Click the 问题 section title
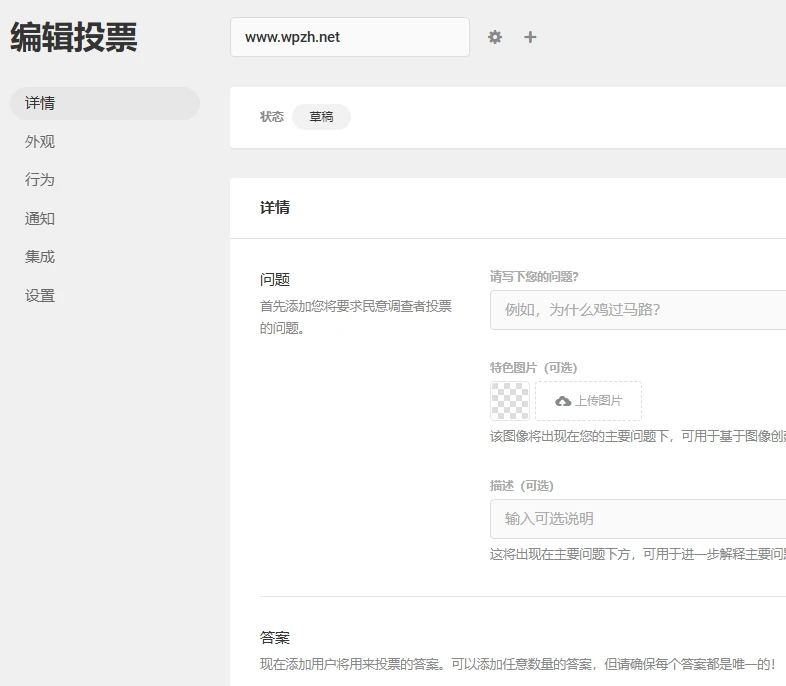Image resolution: width=786 pixels, height=686 pixels. (x=275, y=280)
